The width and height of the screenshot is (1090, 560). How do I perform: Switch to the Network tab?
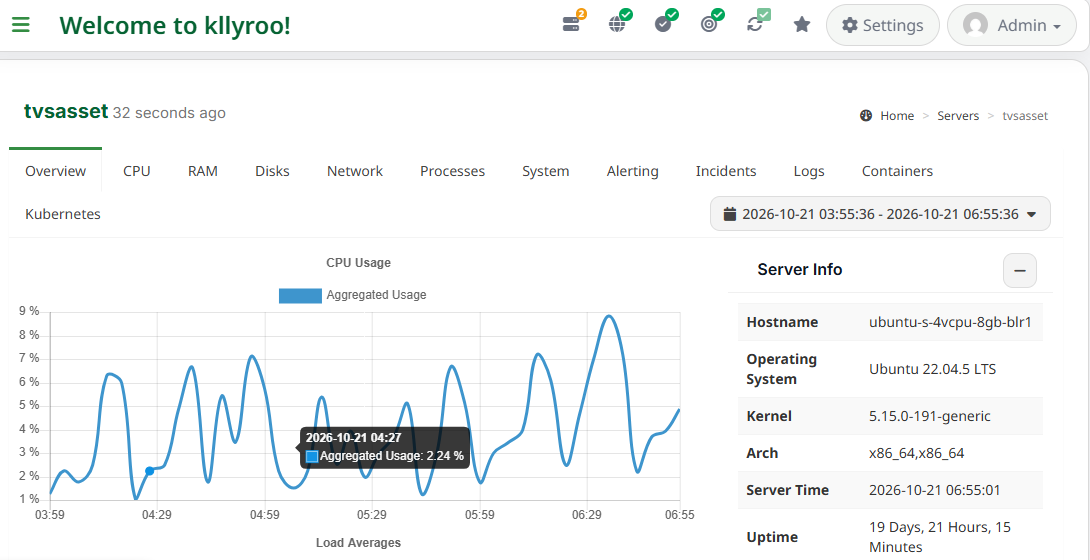355,171
